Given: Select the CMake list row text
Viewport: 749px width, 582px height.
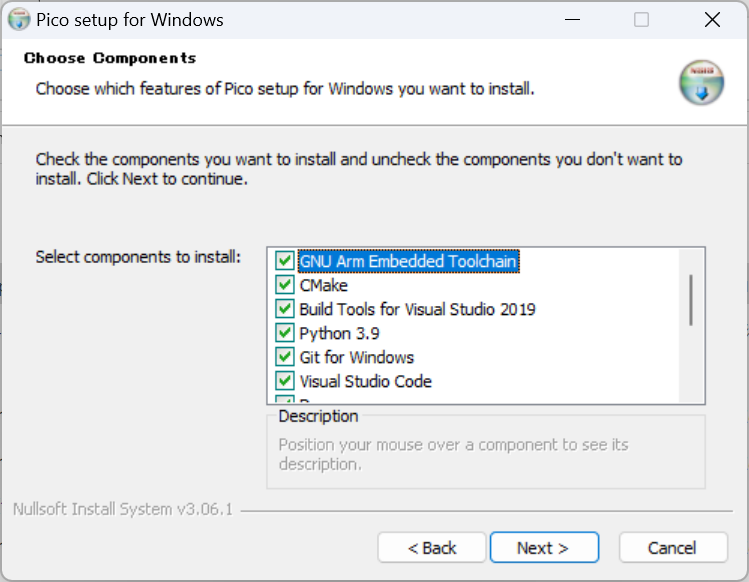Looking at the screenshot, I should 323,285.
